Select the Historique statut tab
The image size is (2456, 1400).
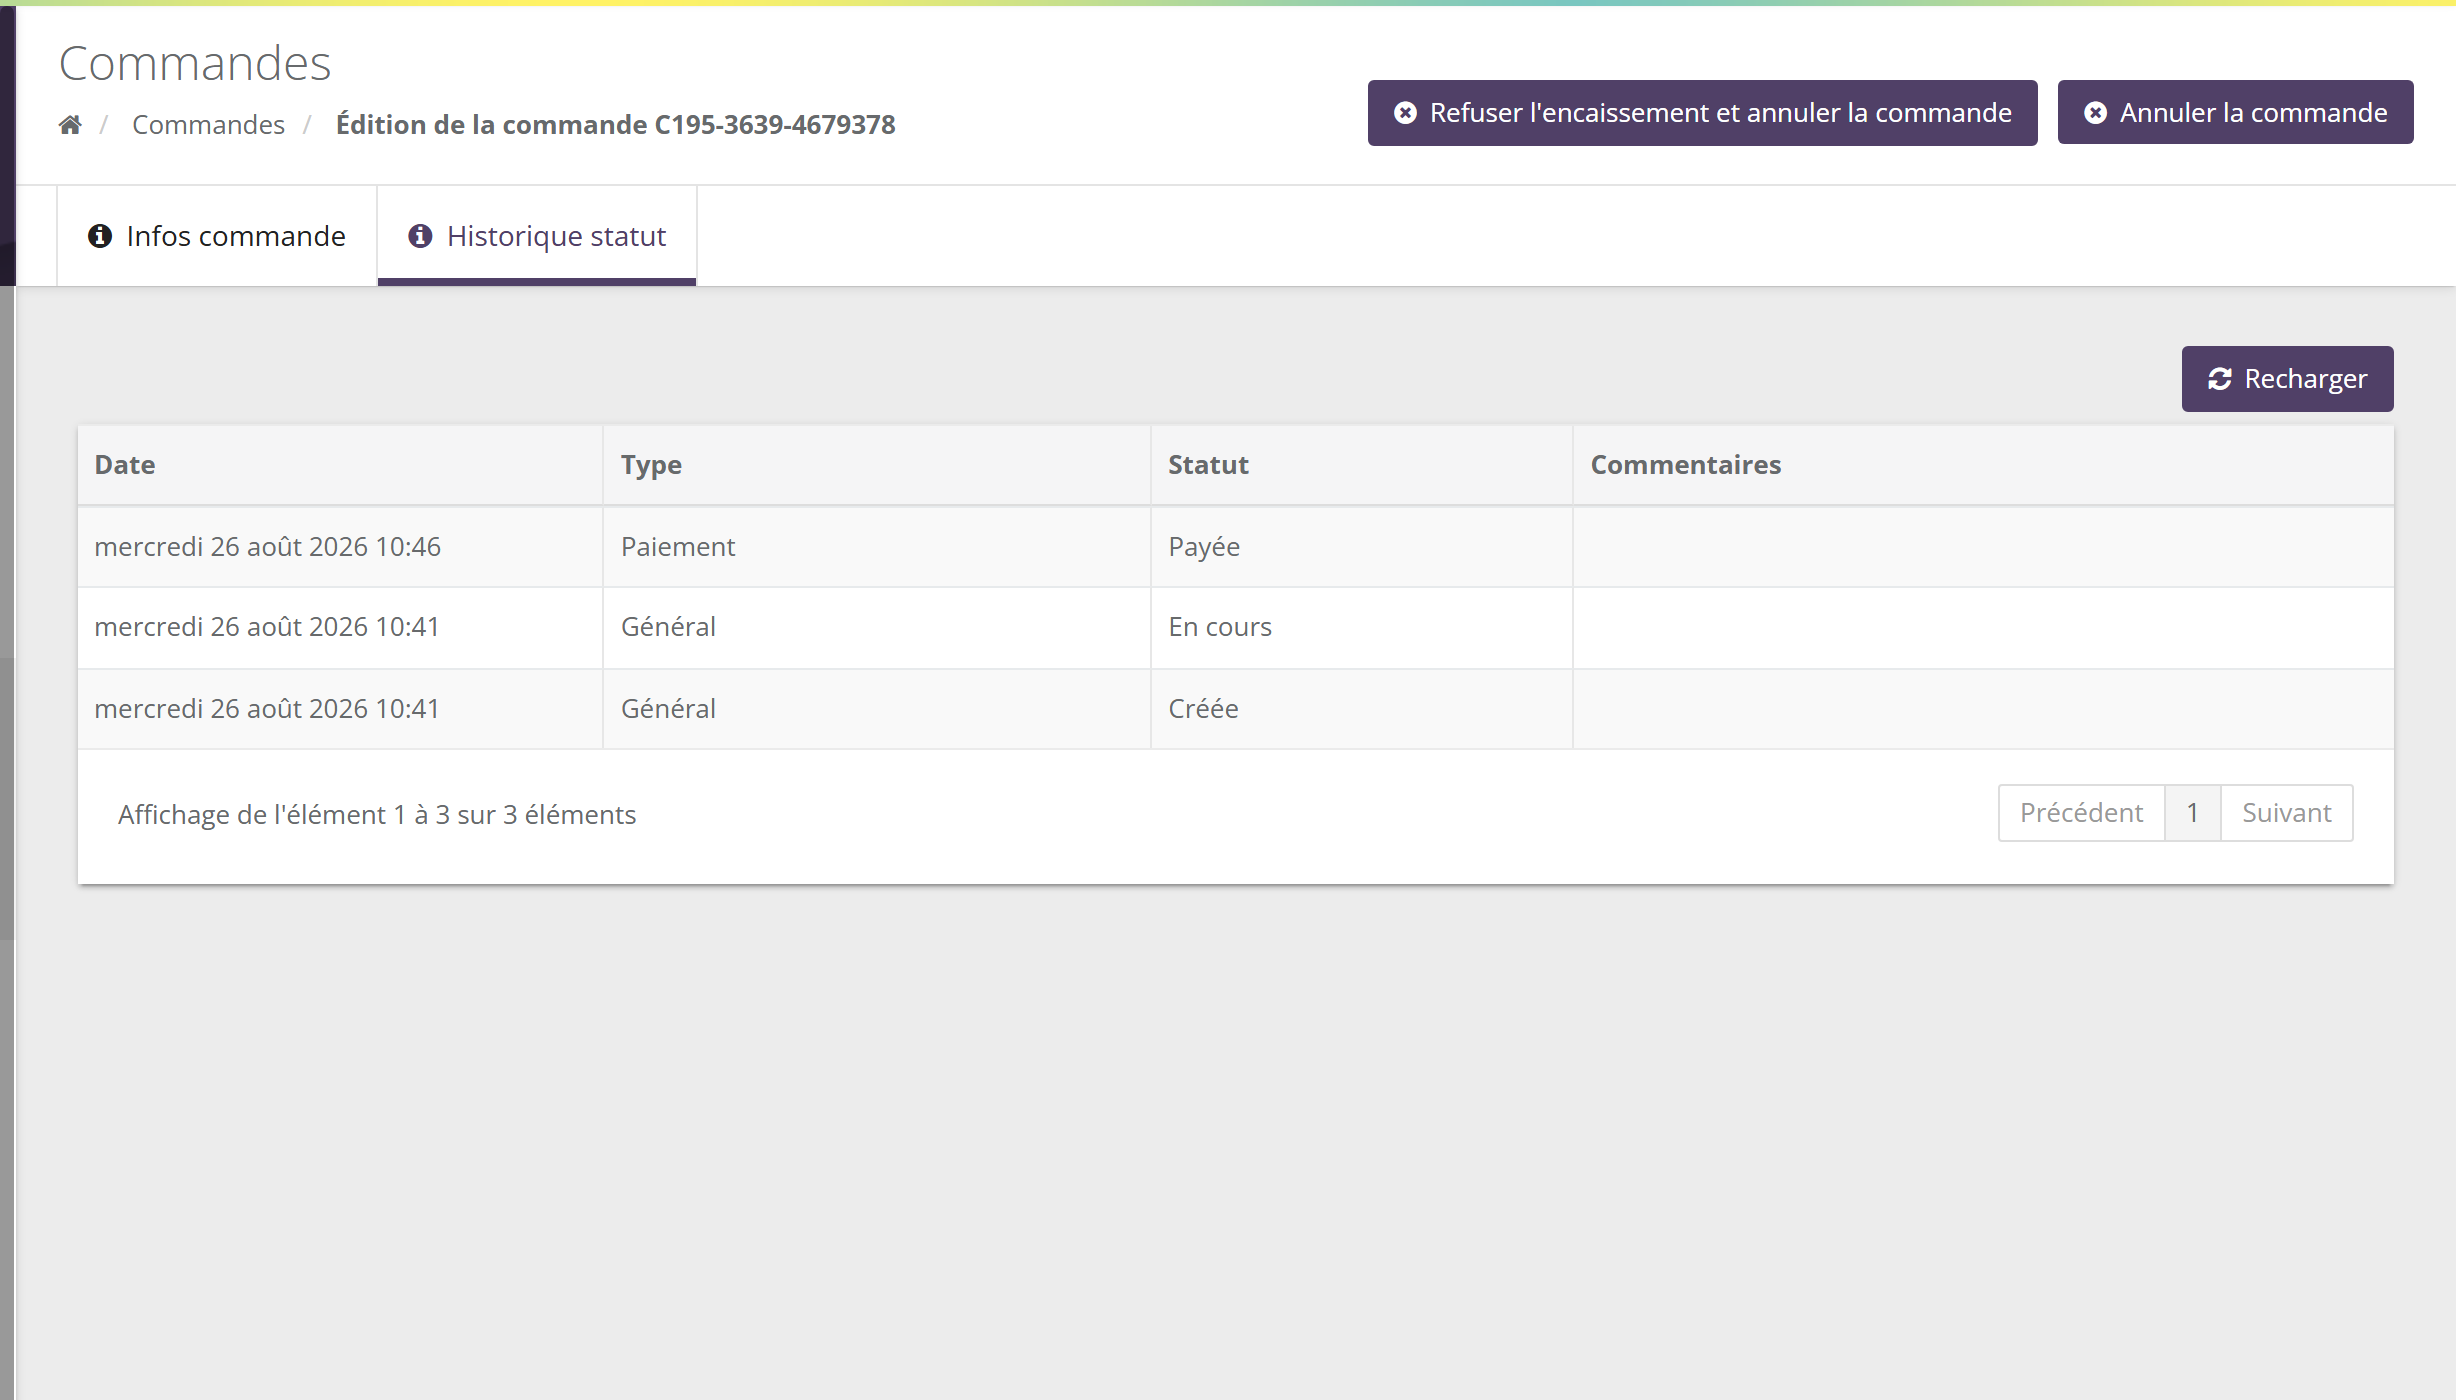point(537,236)
